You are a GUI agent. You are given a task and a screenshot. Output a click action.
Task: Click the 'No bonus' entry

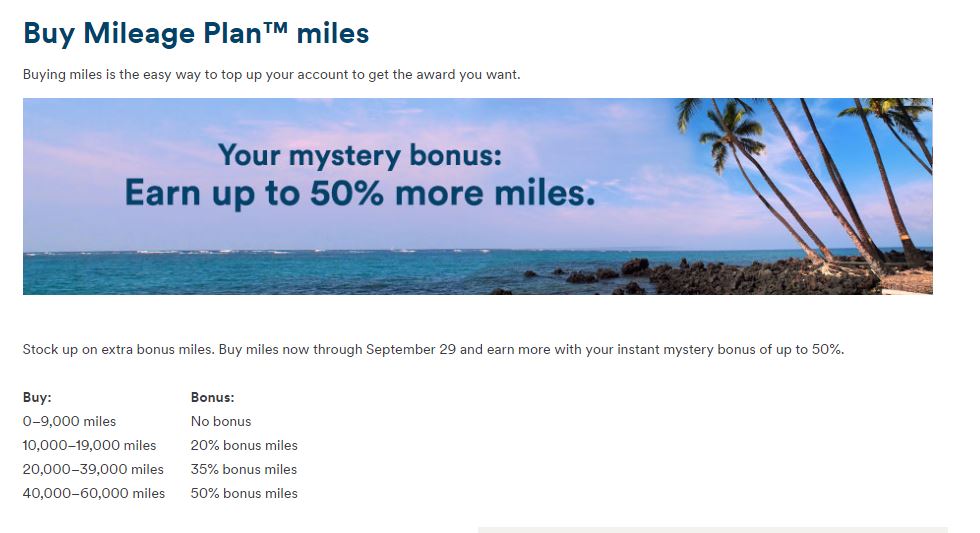pos(221,421)
